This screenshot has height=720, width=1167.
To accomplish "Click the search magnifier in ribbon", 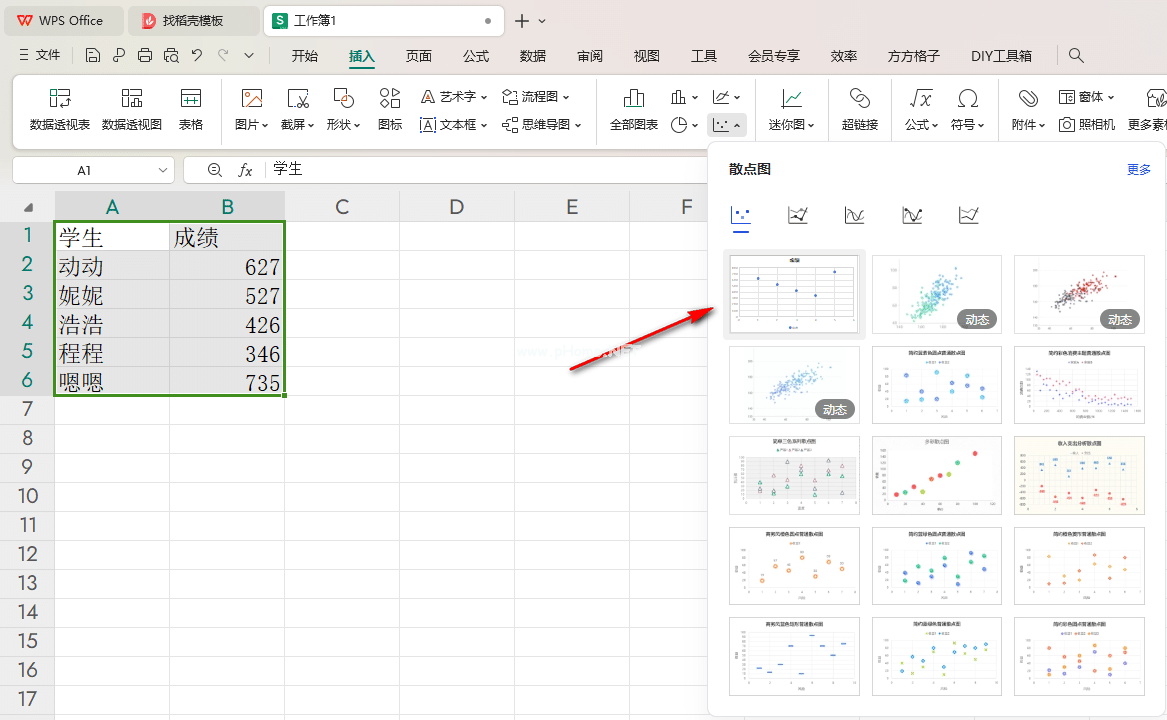I will tap(1076, 55).
